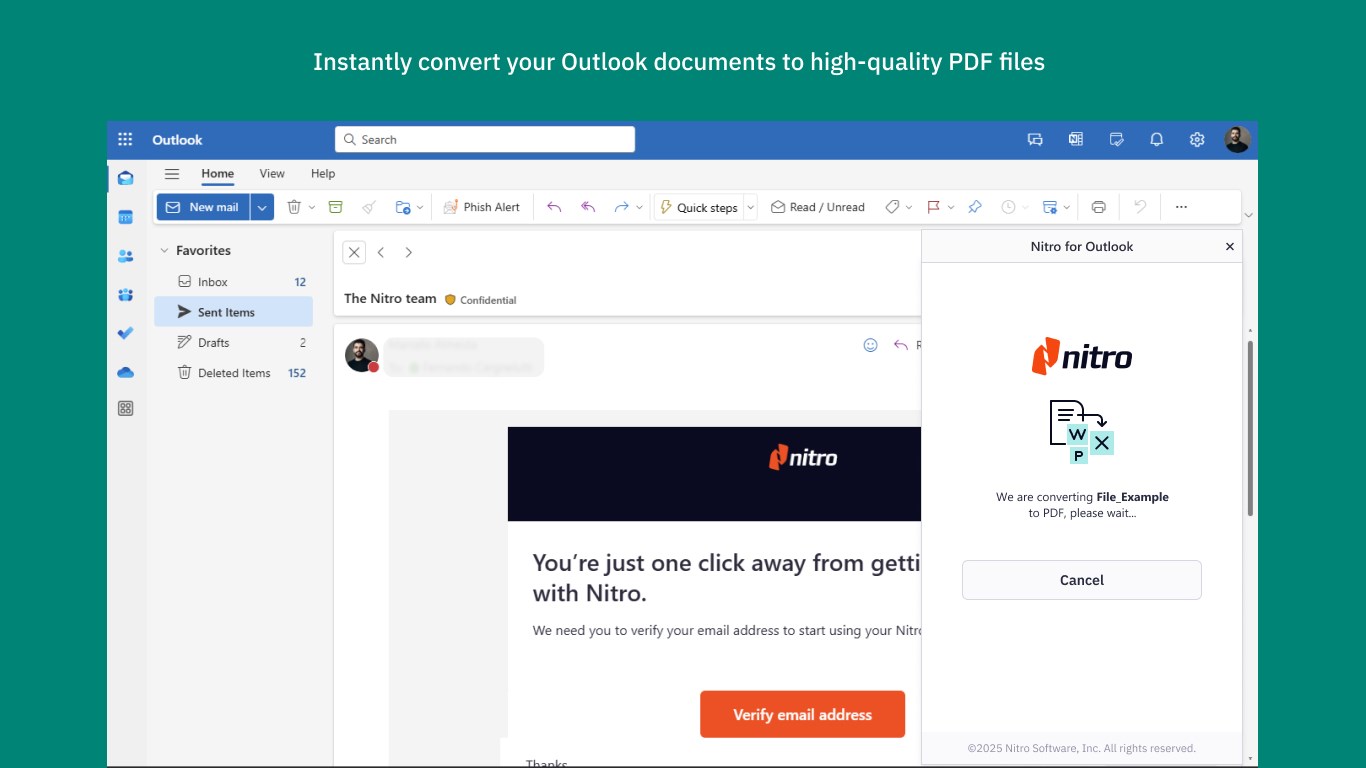Screen dimensions: 1366x768
Task: Click the Reply arrow in toolbar
Action: (554, 207)
